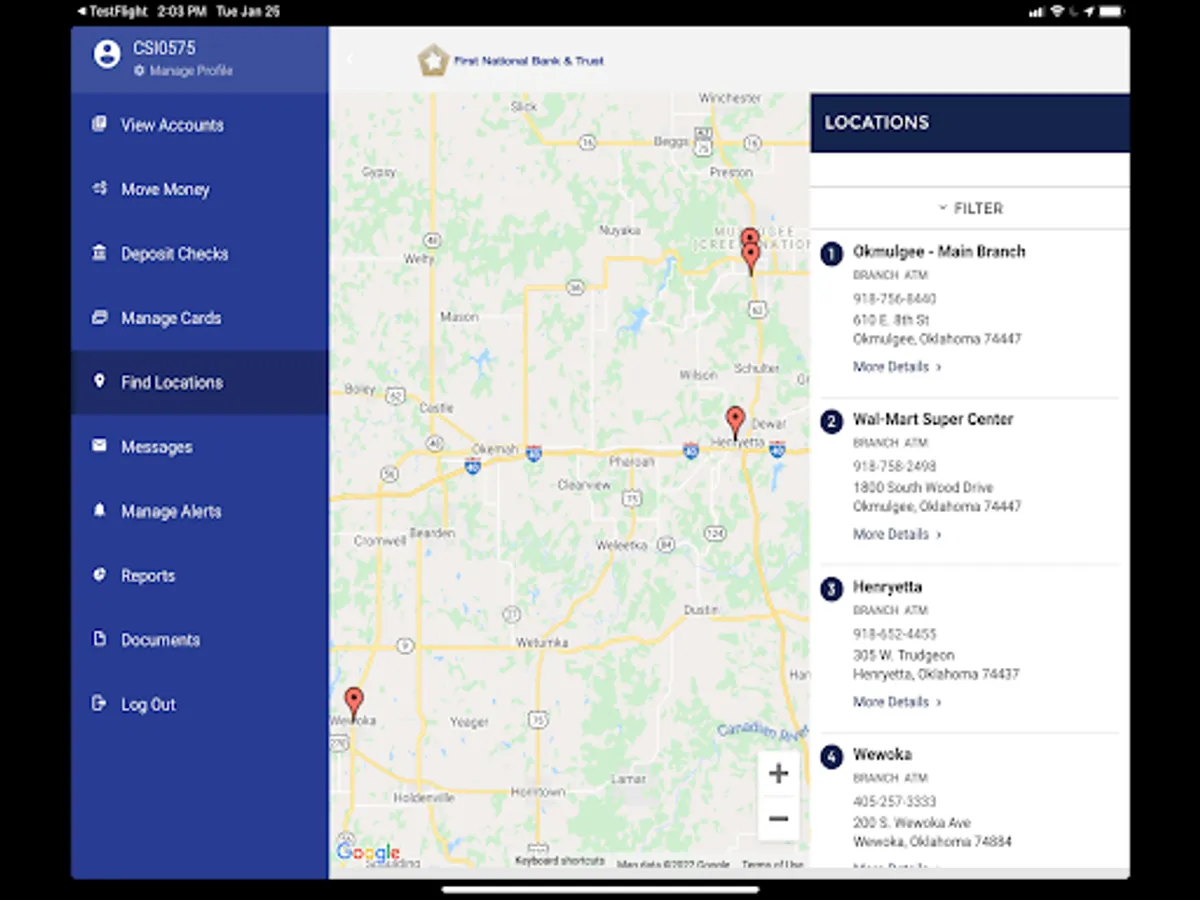This screenshot has width=1200, height=900.
Task: Click the address 305 W. Trudgeon
Action: pos(903,656)
